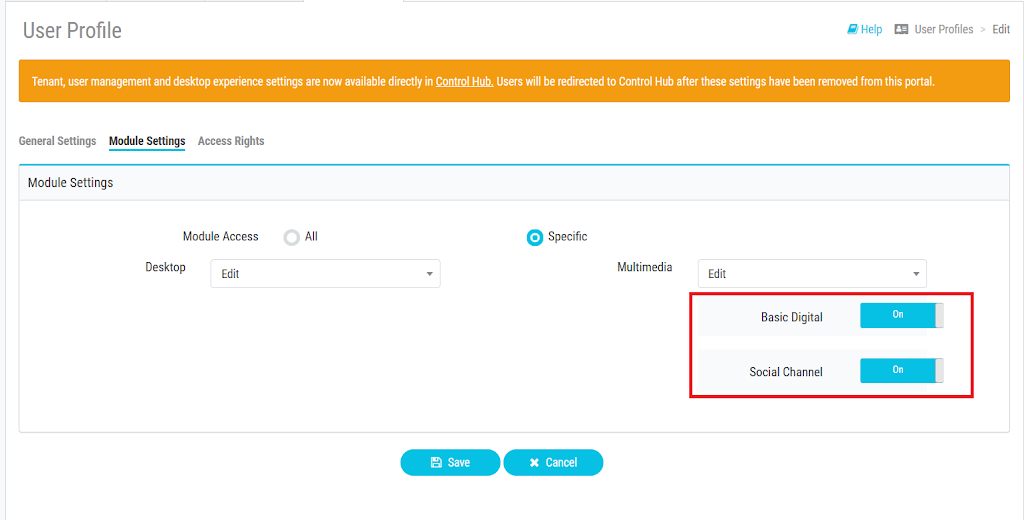The width and height of the screenshot is (1024, 520).
Task: Open the Control Hub link in banner
Action: 464,82
